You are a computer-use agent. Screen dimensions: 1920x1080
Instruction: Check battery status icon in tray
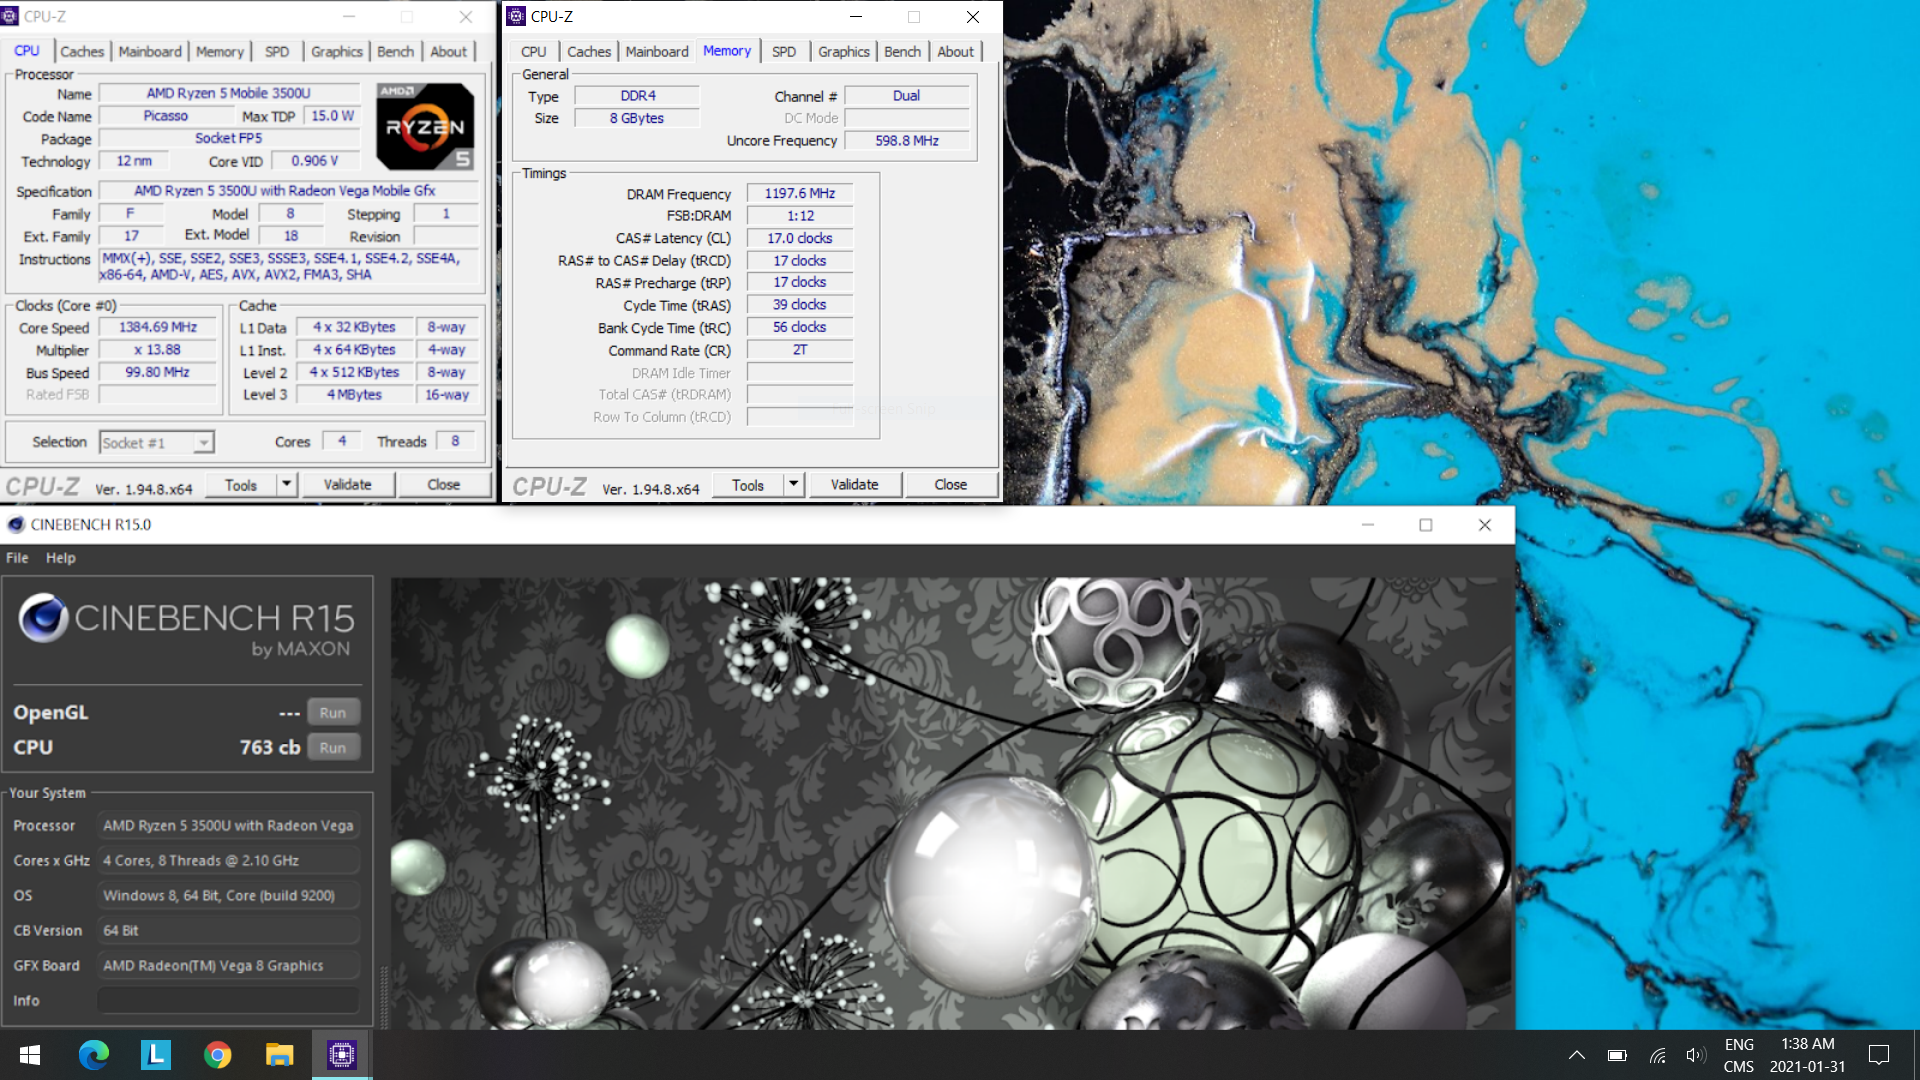tap(1617, 1055)
